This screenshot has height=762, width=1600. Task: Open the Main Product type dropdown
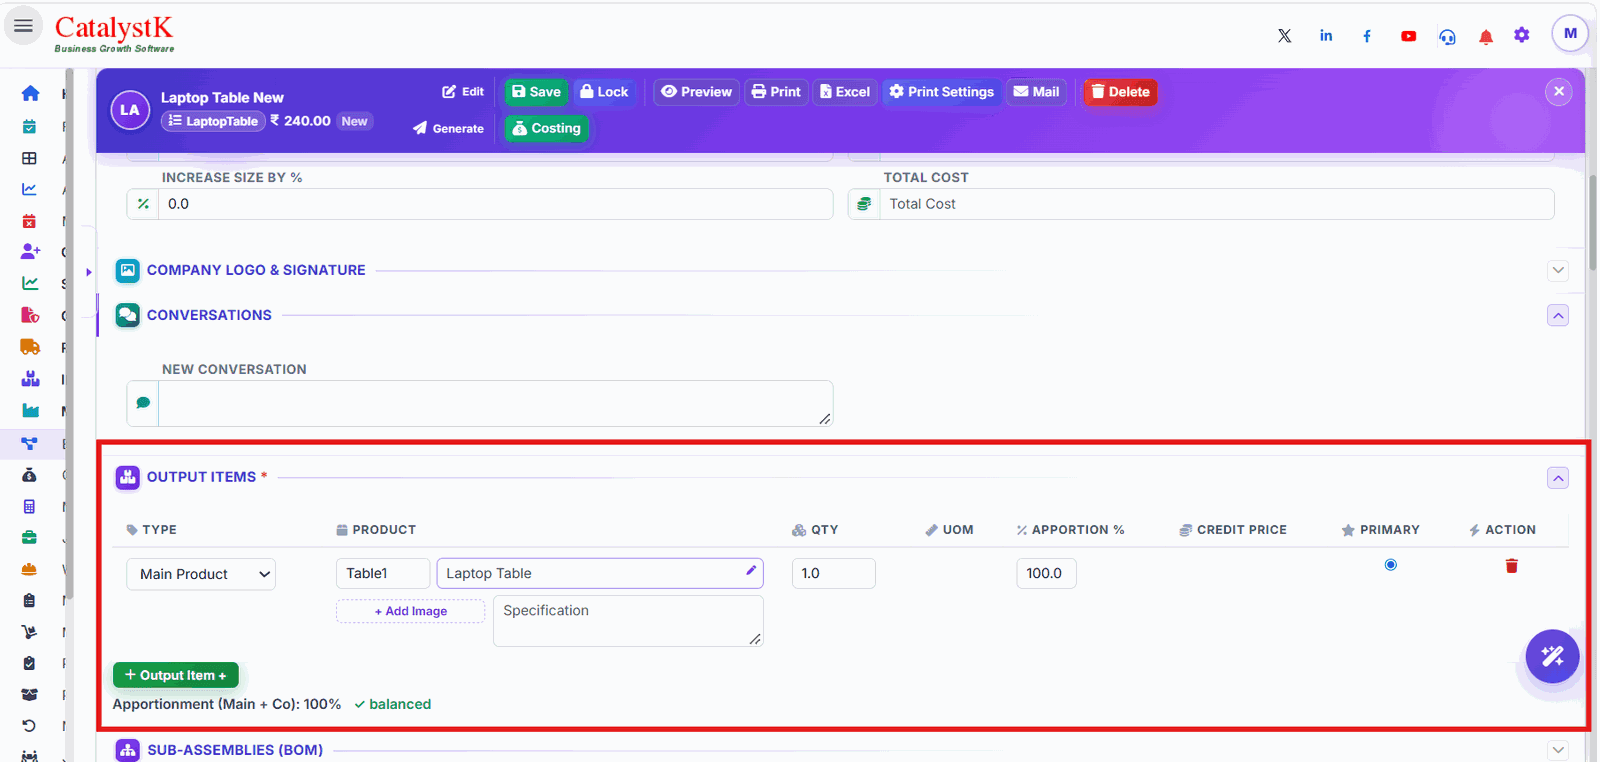tap(201, 574)
